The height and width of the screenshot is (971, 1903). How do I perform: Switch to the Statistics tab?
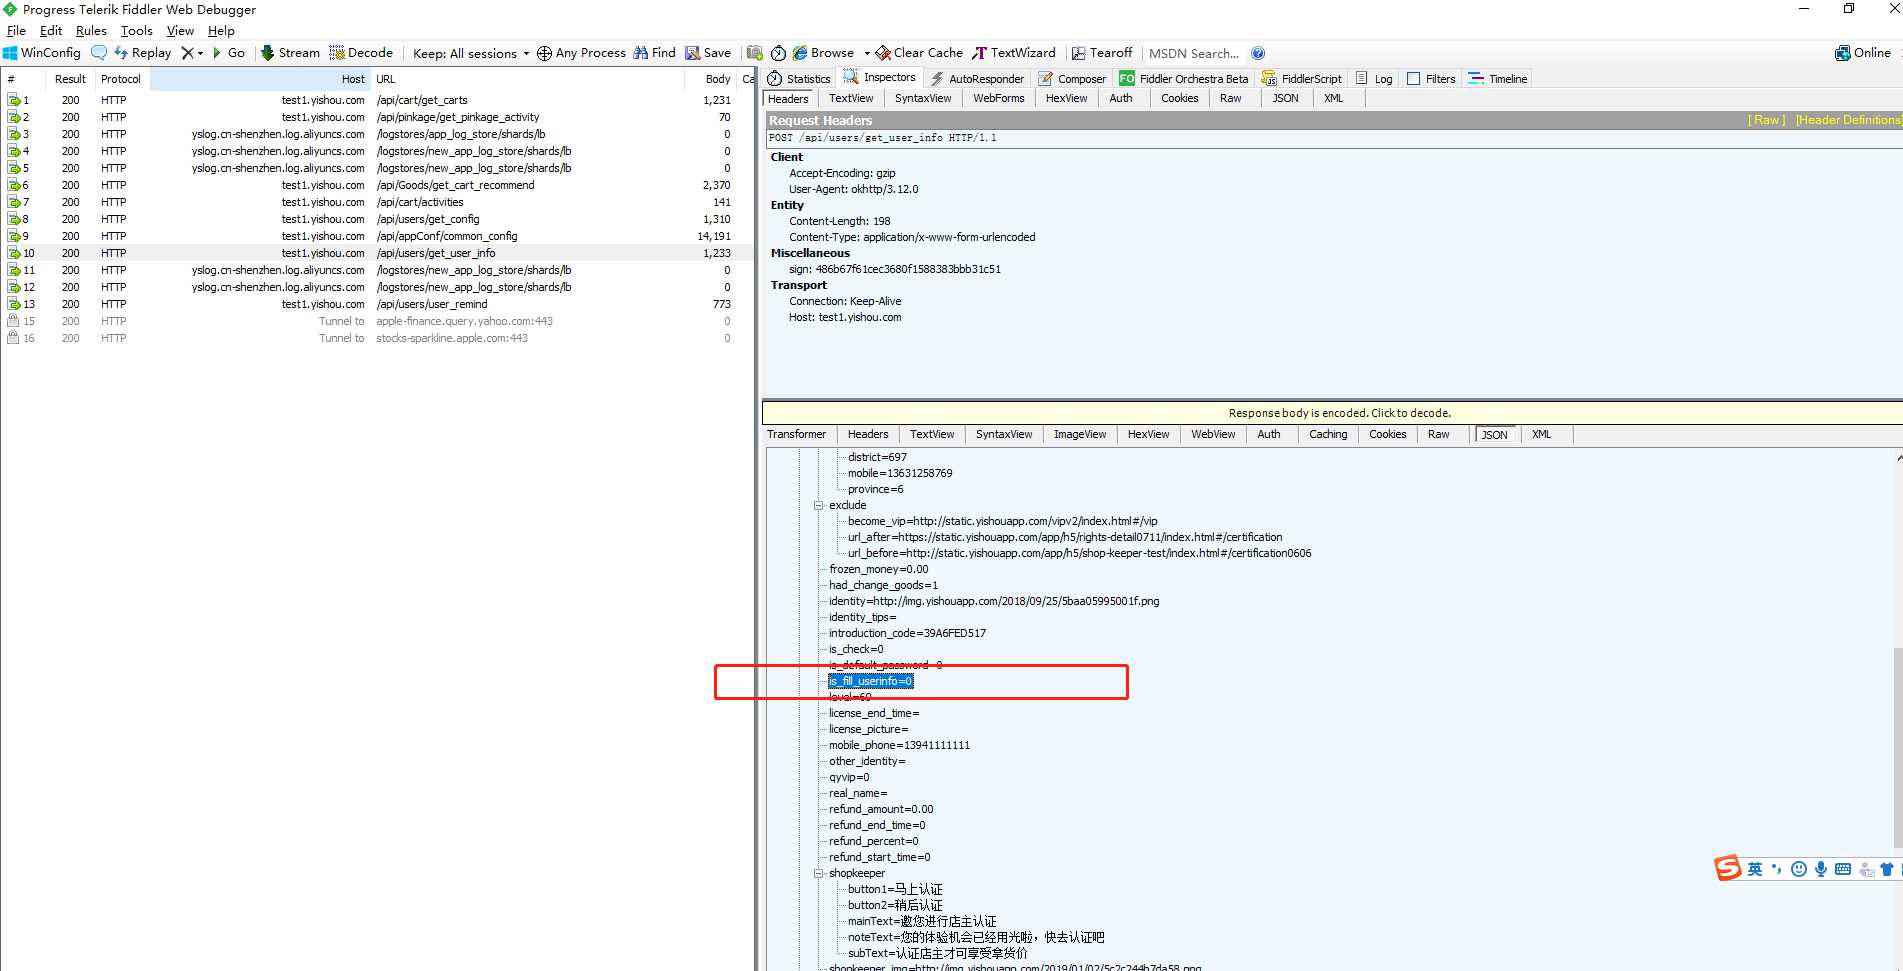pyautogui.click(x=798, y=78)
